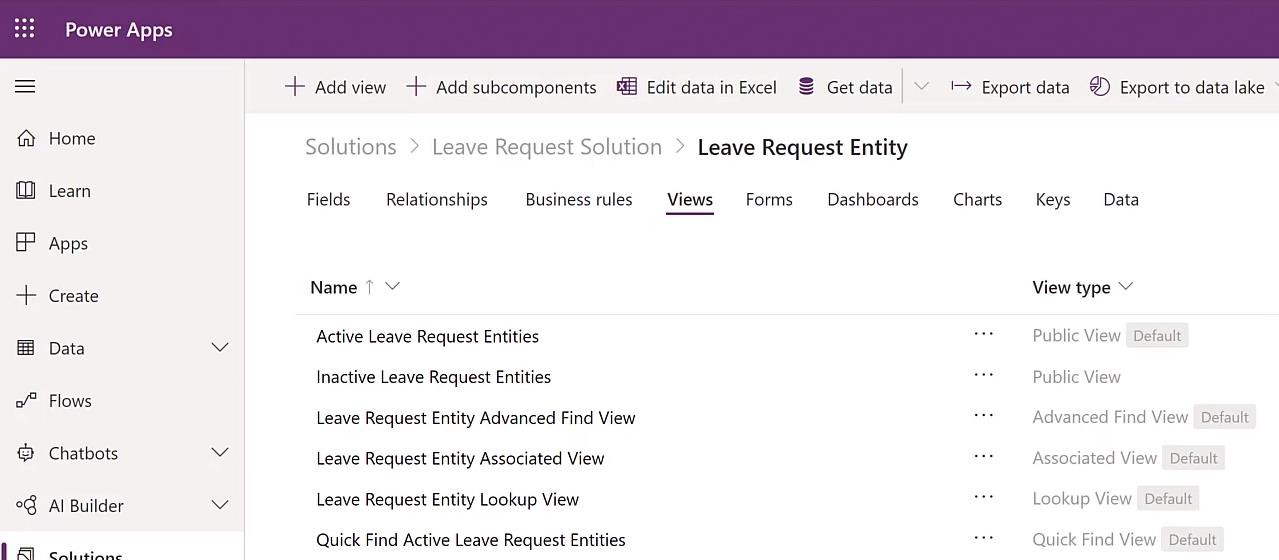Switch to the Forms tab
Image resolution: width=1279 pixels, height=560 pixels.
coord(769,200)
